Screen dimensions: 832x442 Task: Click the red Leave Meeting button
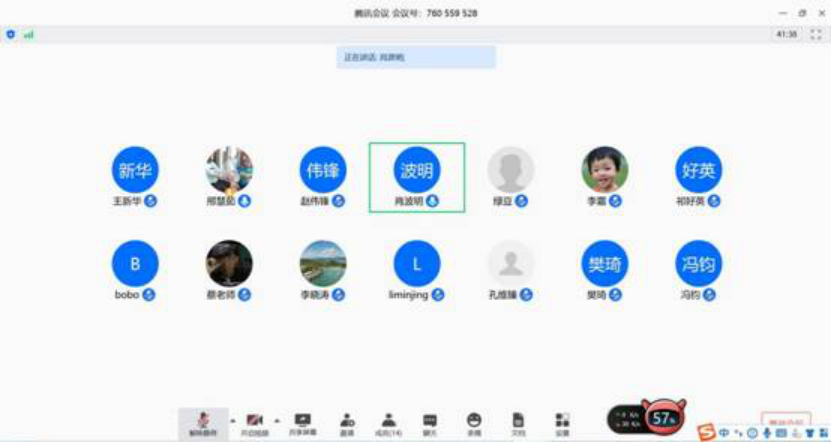click(x=785, y=423)
